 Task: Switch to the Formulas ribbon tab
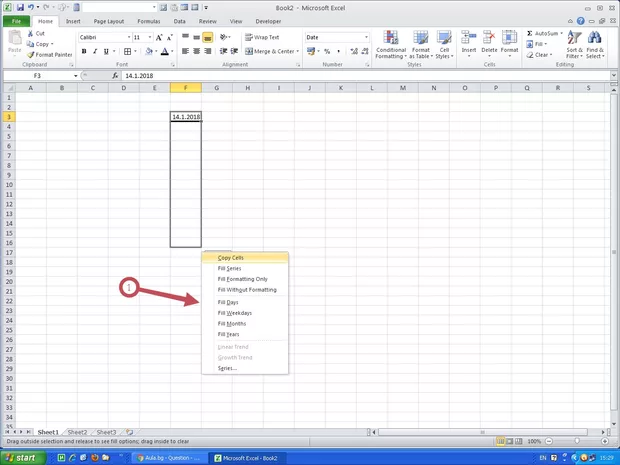coord(148,21)
